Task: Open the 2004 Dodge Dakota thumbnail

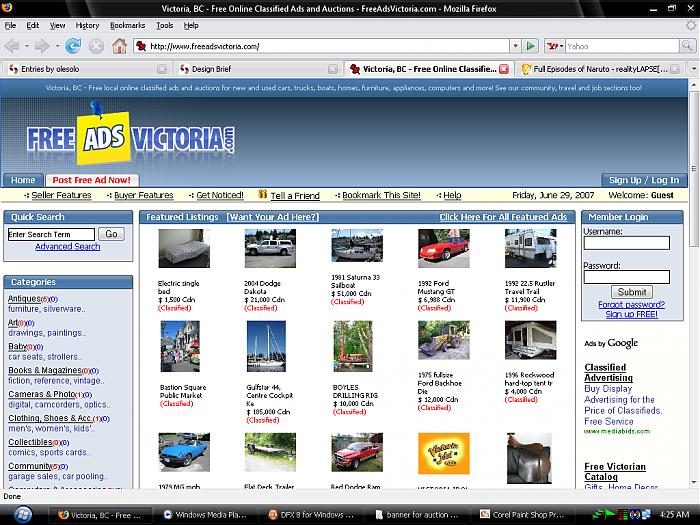Action: click(270, 248)
